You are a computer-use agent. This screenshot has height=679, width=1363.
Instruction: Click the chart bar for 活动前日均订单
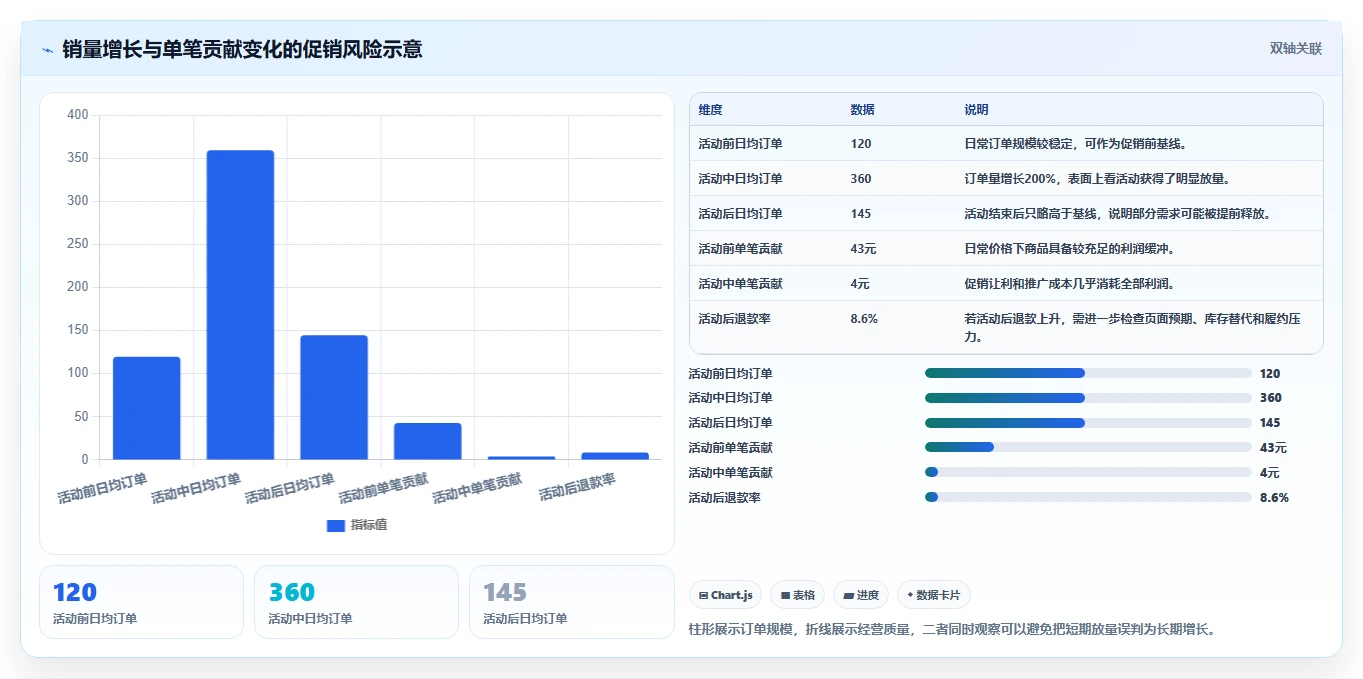[x=147, y=408]
